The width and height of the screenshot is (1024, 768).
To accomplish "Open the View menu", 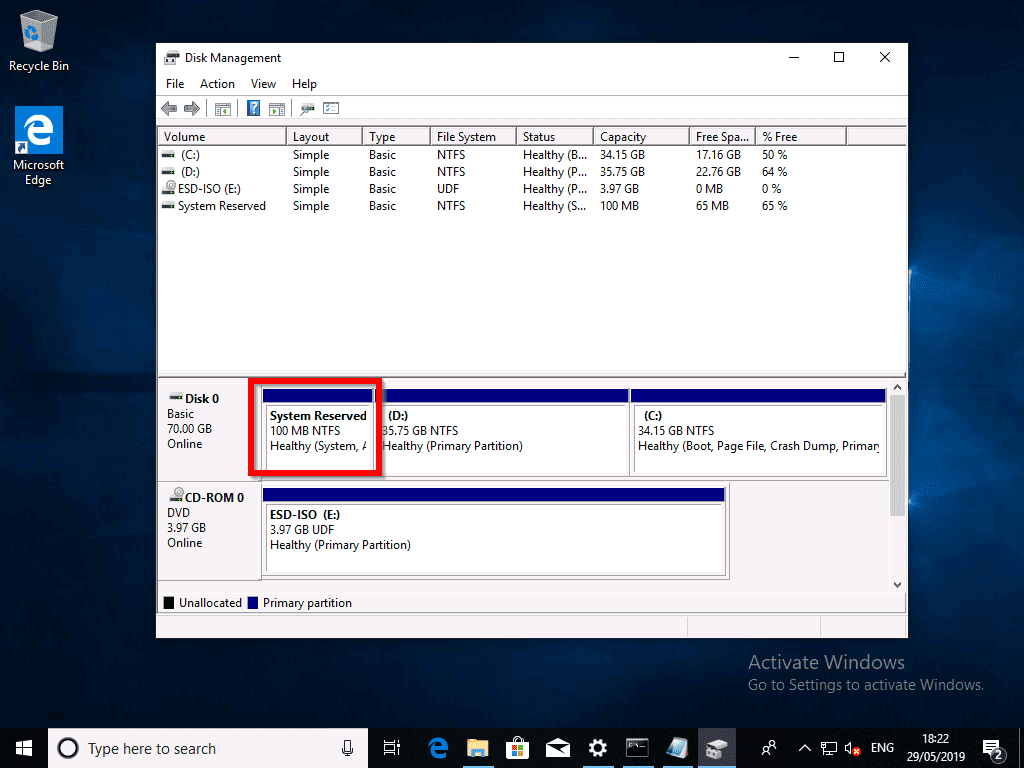I will (x=263, y=84).
